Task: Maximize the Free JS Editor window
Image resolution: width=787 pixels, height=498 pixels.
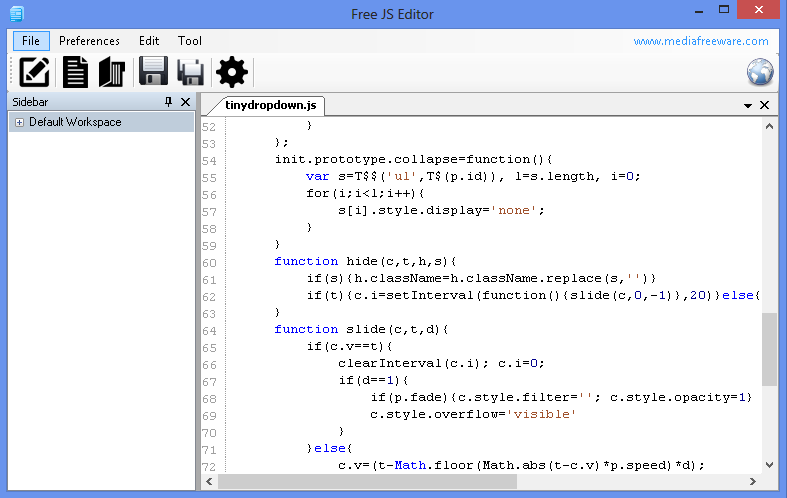Action: (724, 10)
